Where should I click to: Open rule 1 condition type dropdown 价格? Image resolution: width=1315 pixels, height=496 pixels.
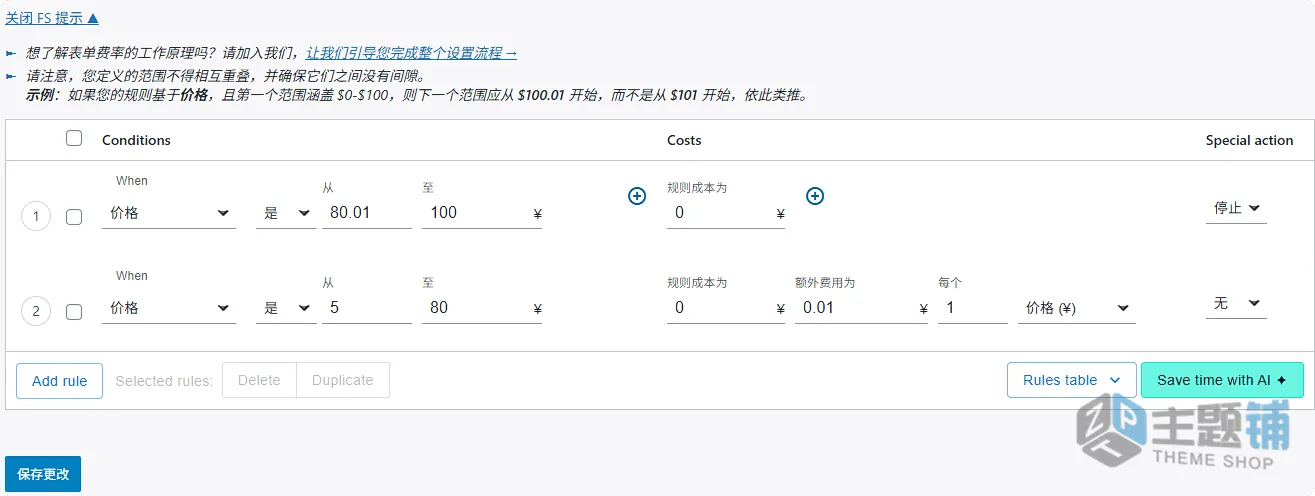[169, 213]
